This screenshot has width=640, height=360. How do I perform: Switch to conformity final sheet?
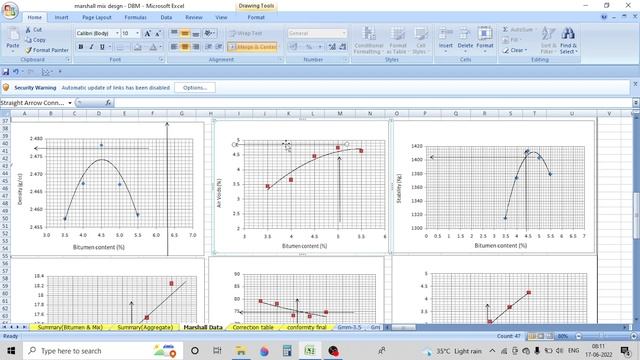coord(307,327)
